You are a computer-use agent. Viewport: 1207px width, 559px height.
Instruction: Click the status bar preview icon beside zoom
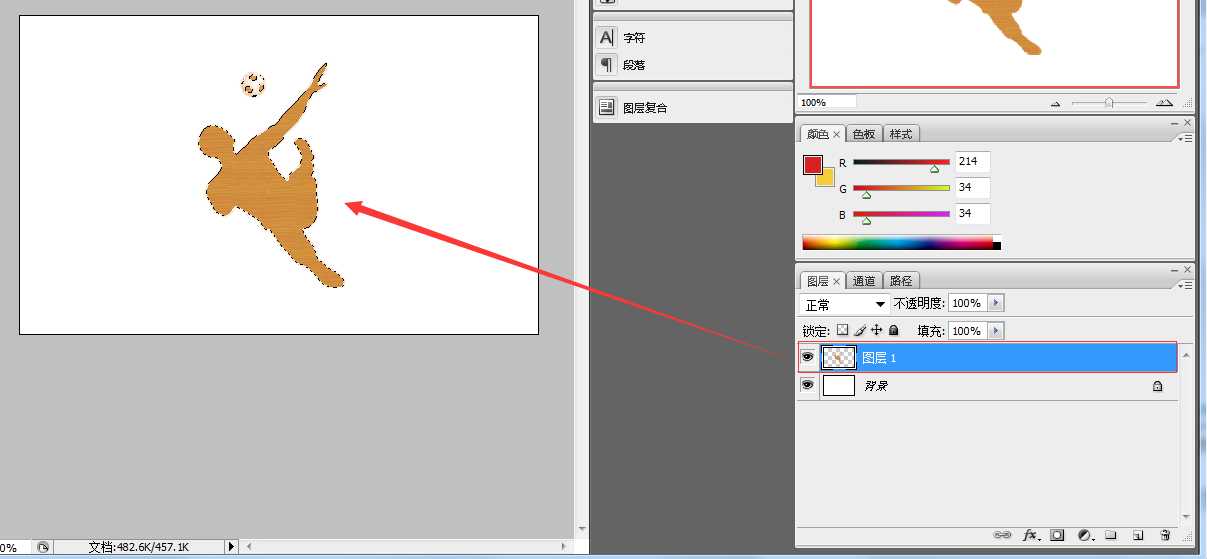[43, 547]
